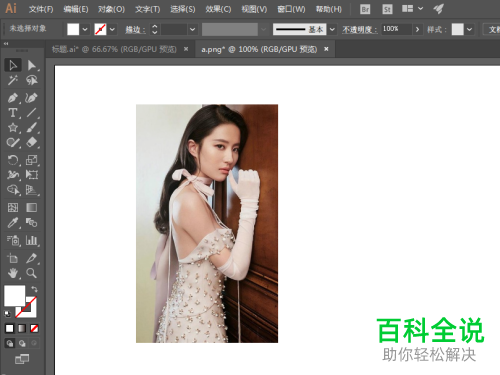Select the Zoom tool
Image resolution: width=500 pixels, height=375 pixels.
(x=32, y=273)
